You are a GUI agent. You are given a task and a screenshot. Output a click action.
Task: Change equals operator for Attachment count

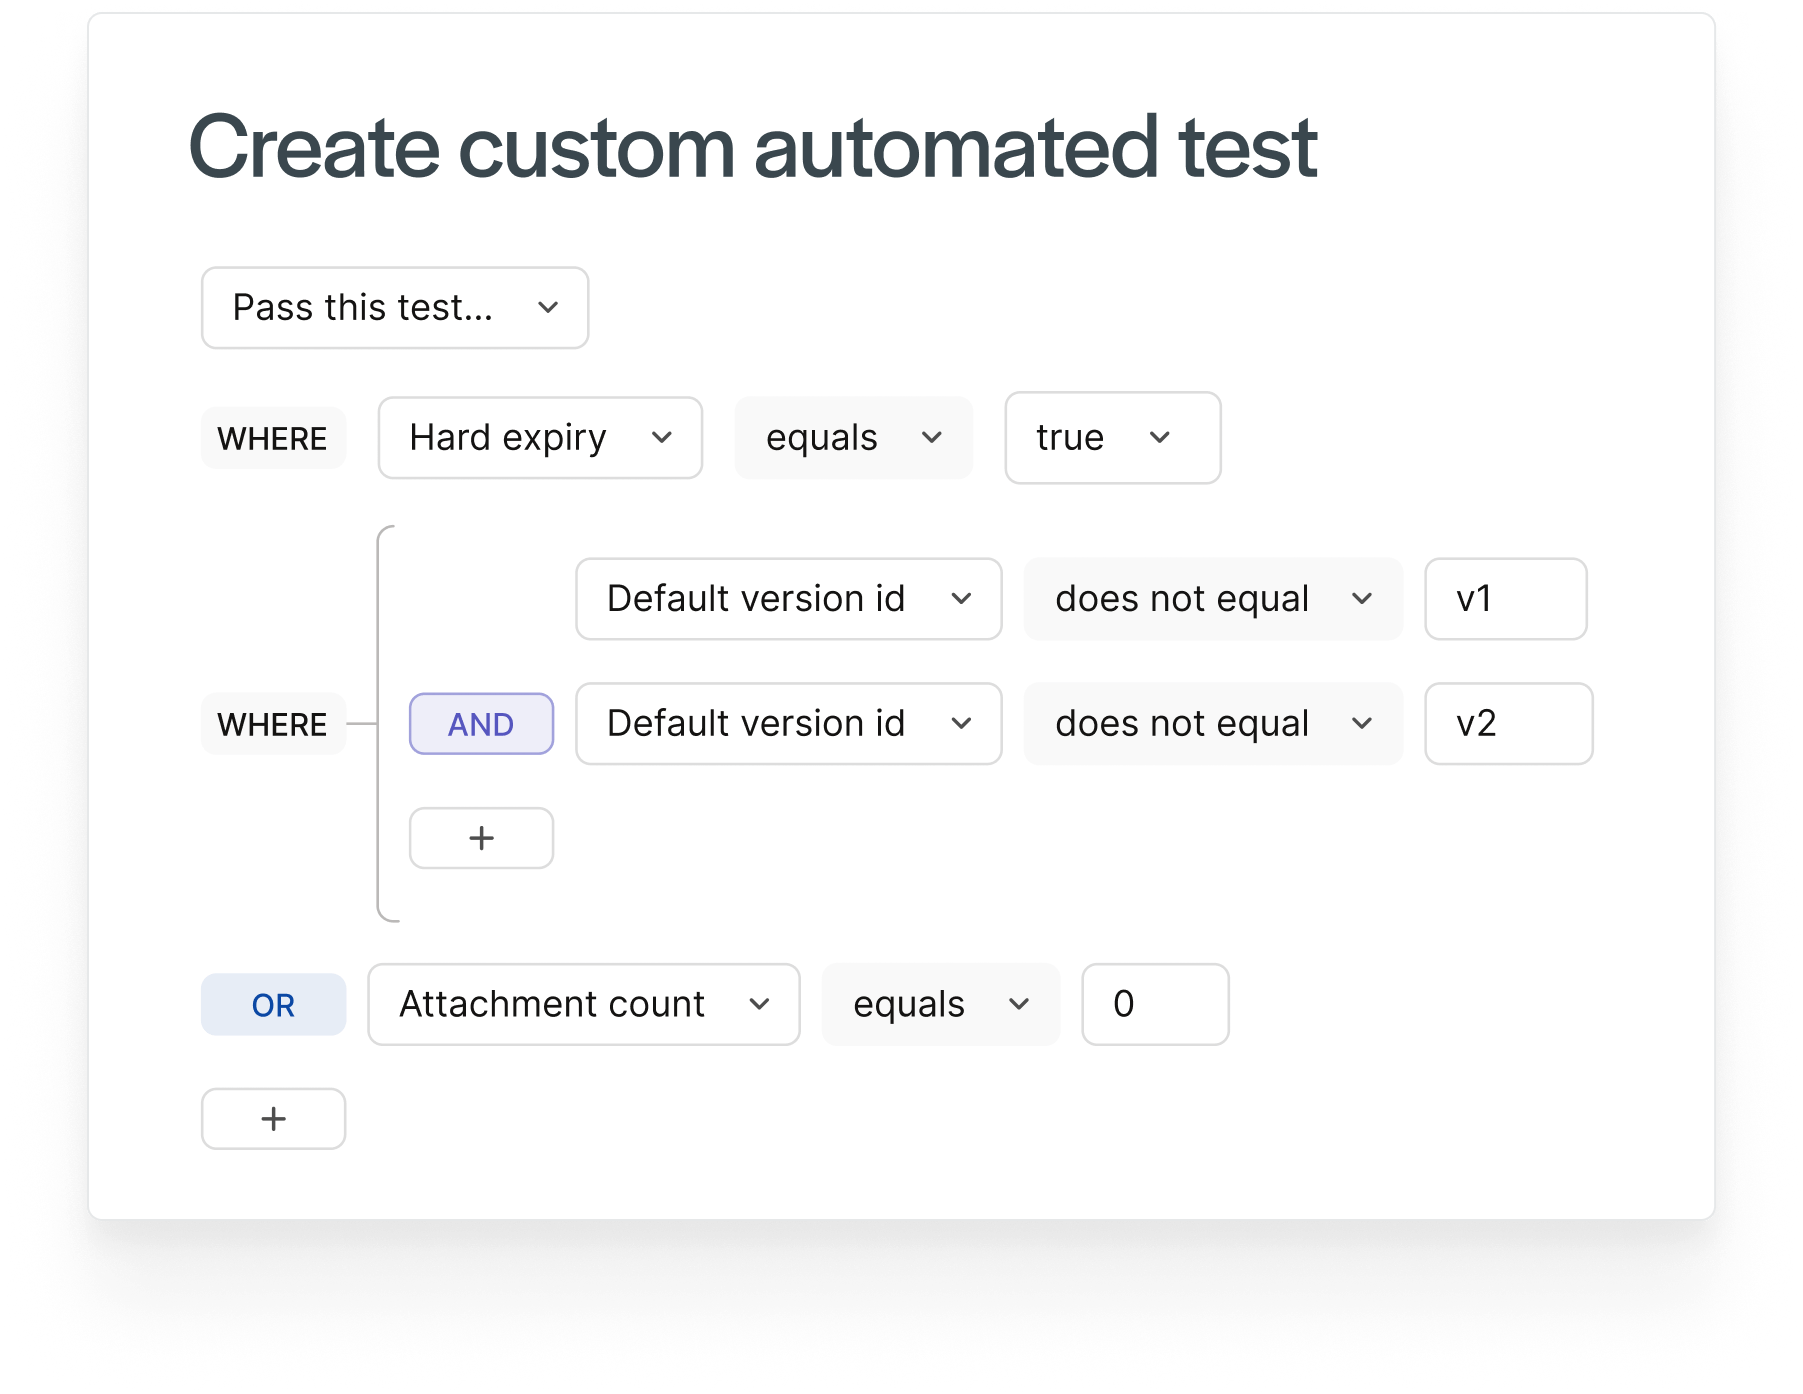pos(940,1005)
